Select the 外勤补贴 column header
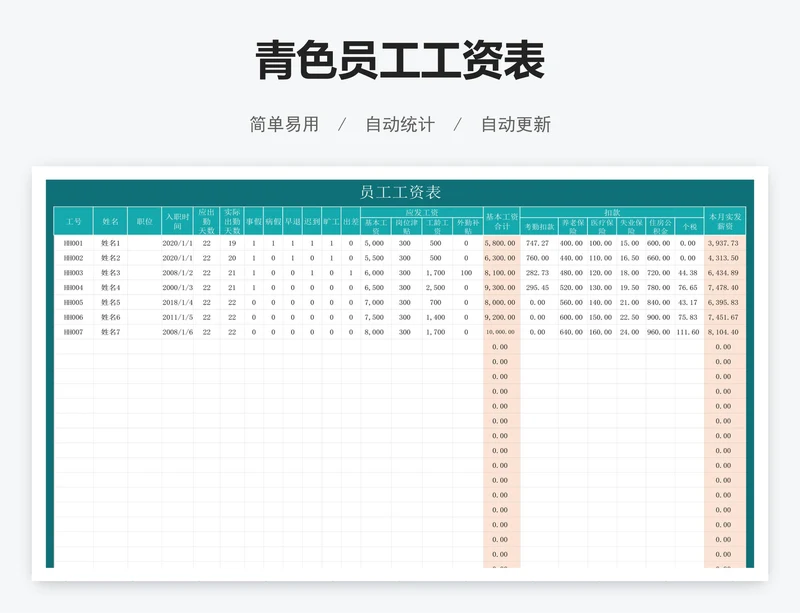This screenshot has height=613, width=800. click(x=468, y=226)
